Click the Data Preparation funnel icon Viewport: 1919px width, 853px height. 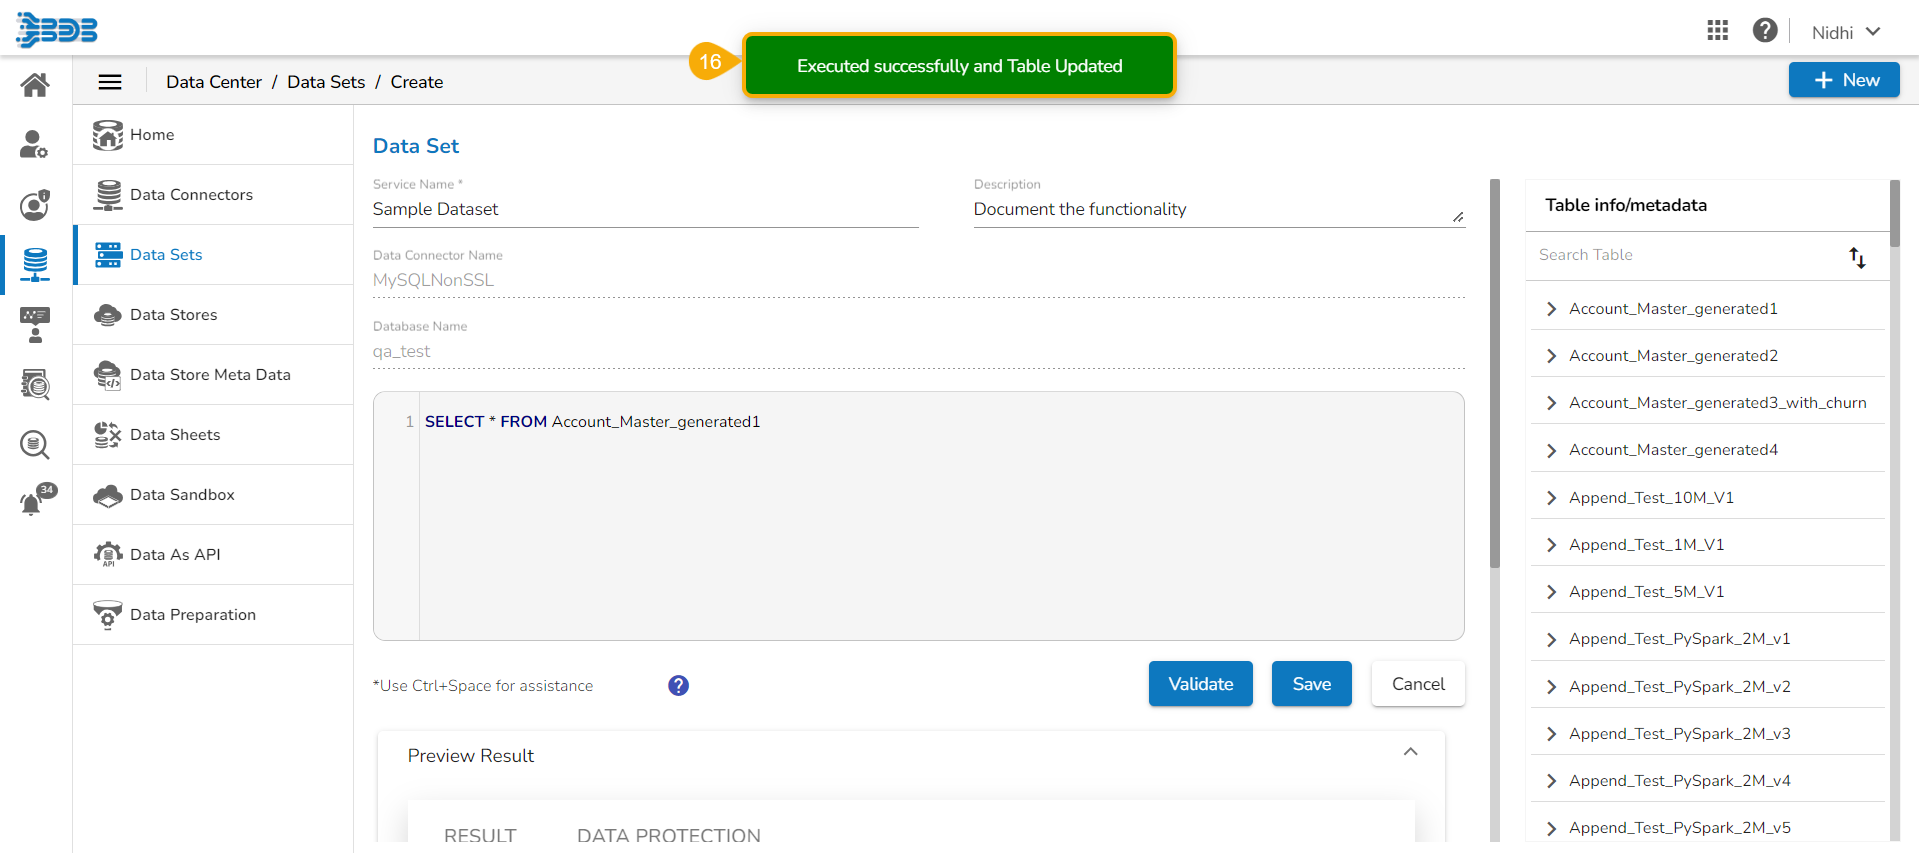(108, 615)
